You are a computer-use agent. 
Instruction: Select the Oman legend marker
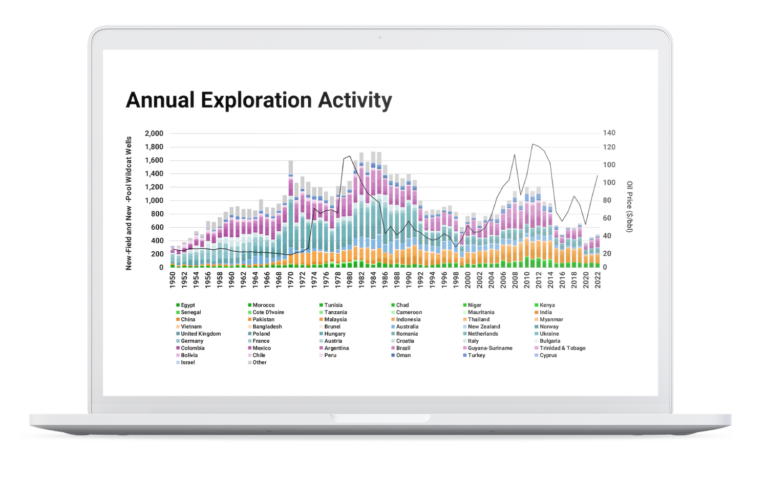(x=393, y=354)
